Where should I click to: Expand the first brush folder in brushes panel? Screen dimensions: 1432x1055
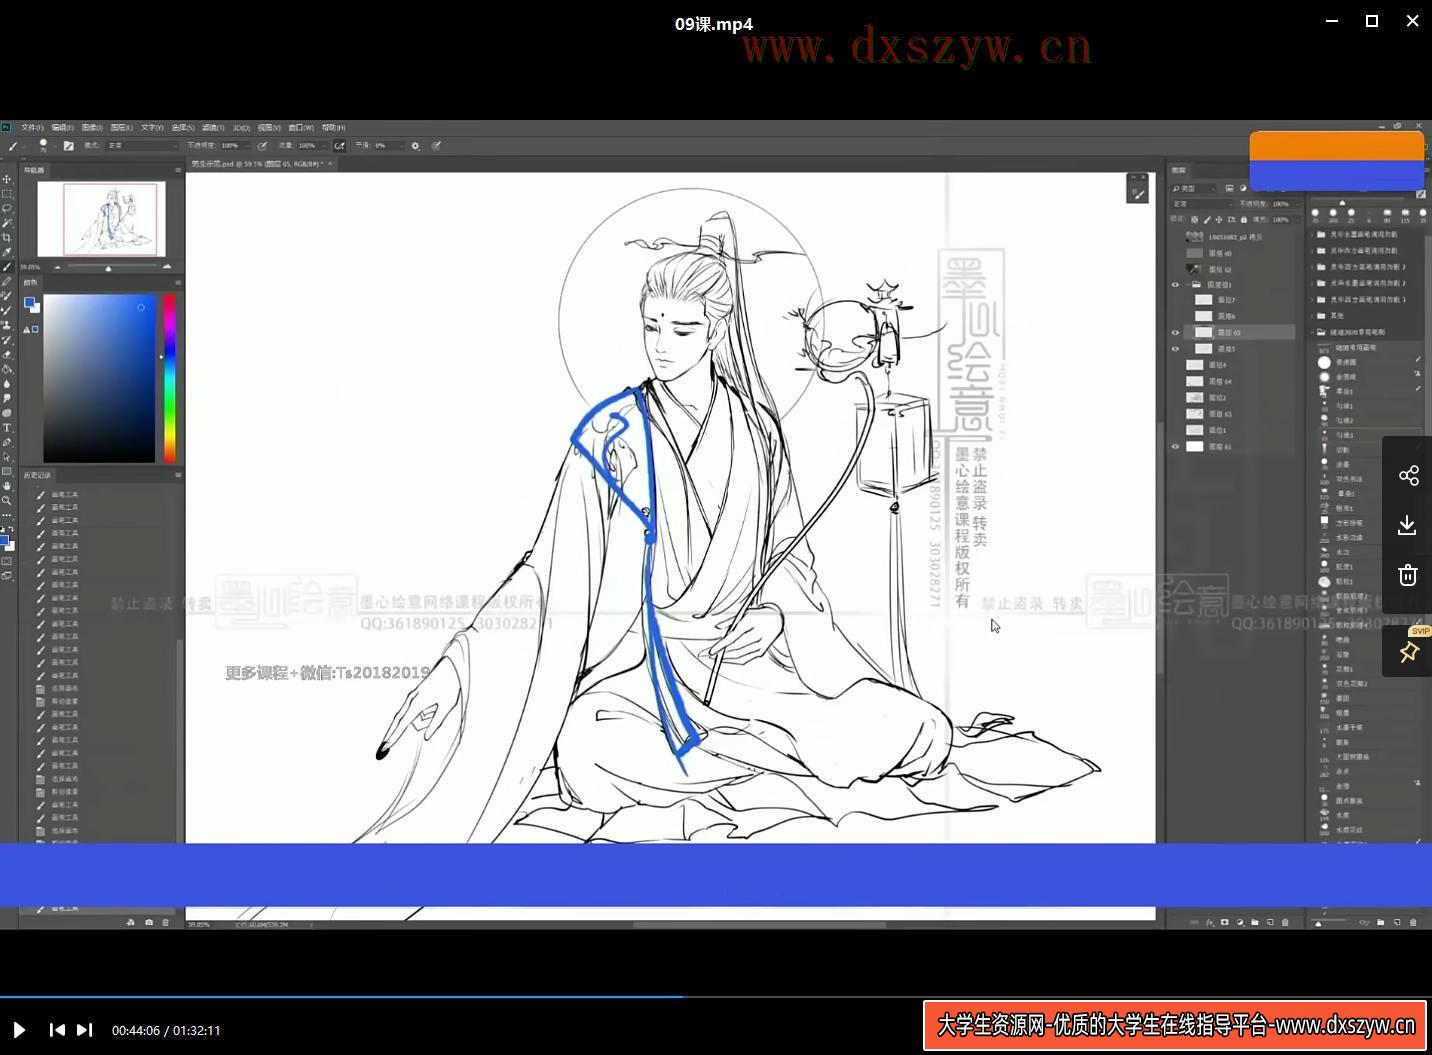point(1313,234)
